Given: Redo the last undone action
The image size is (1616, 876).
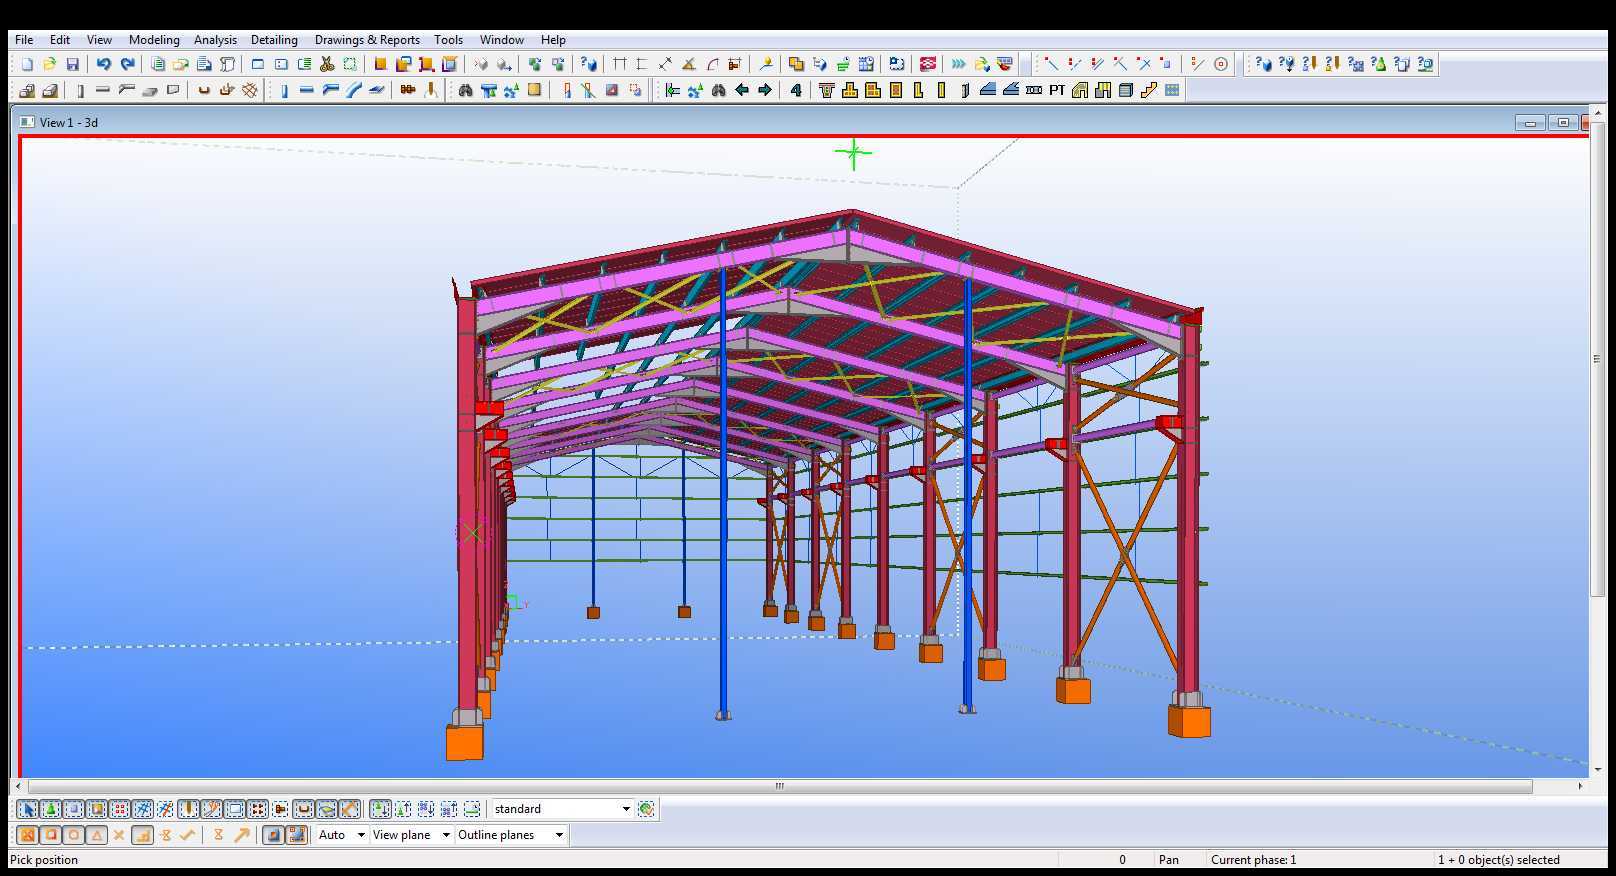Looking at the screenshot, I should [127, 64].
